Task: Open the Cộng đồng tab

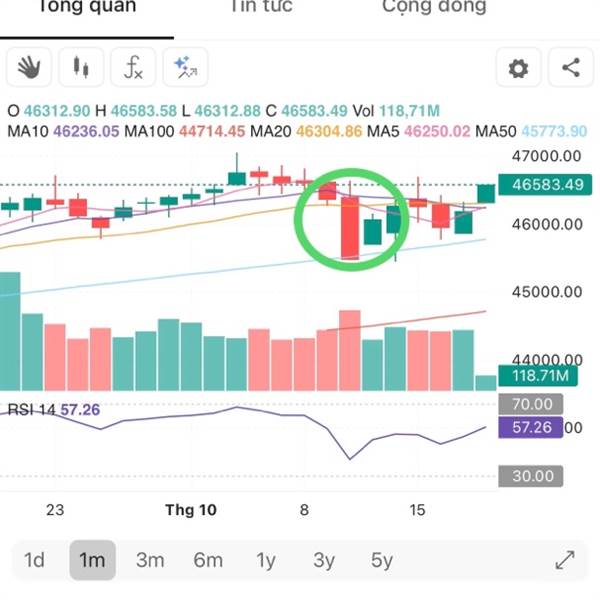Action: coord(434,7)
